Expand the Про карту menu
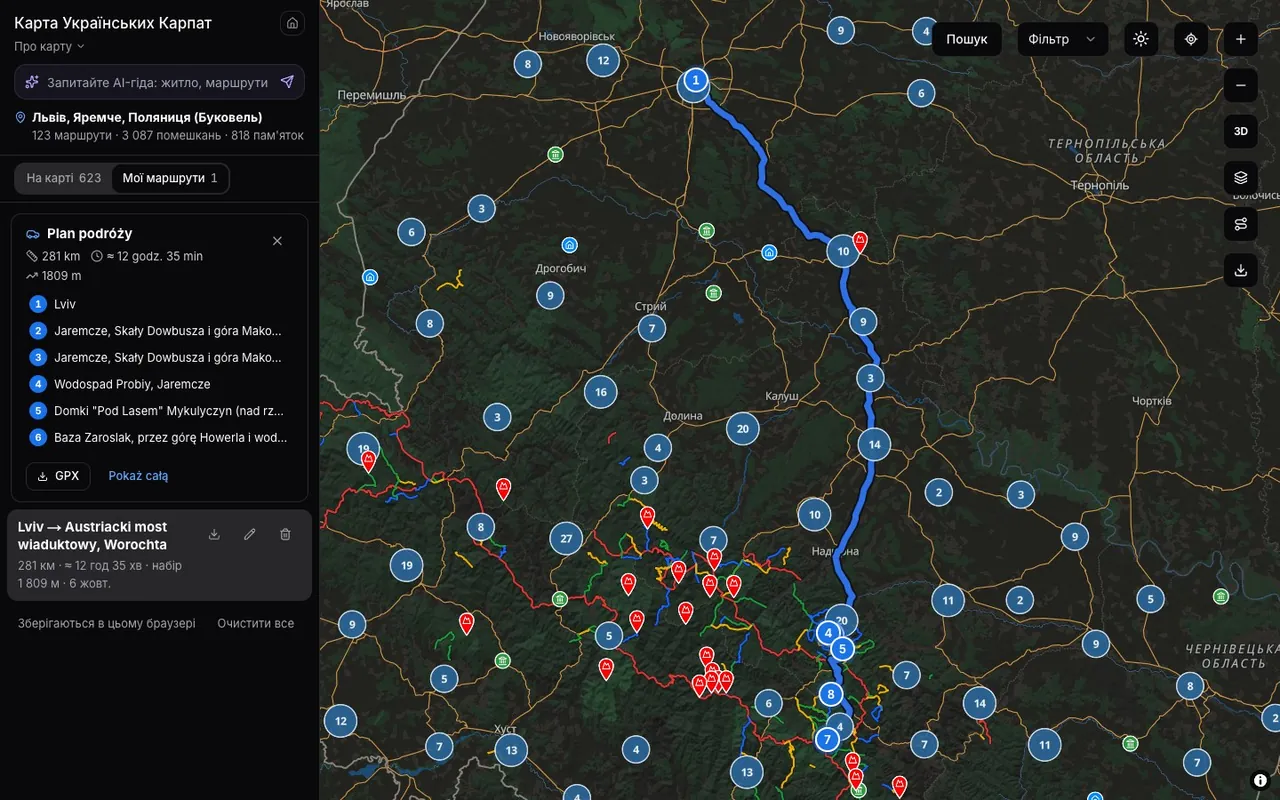 [50, 46]
